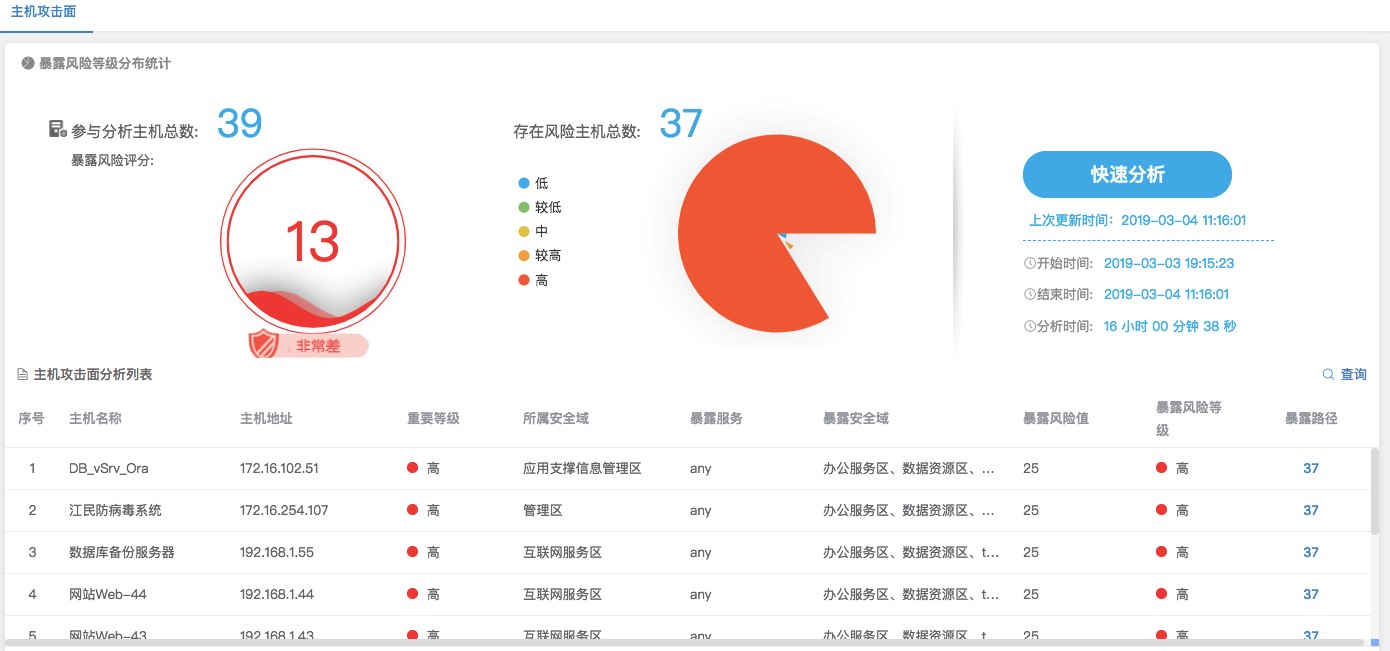
Task: Open exposure path 37 for DB_vSrv_Ora
Action: (x=1310, y=468)
